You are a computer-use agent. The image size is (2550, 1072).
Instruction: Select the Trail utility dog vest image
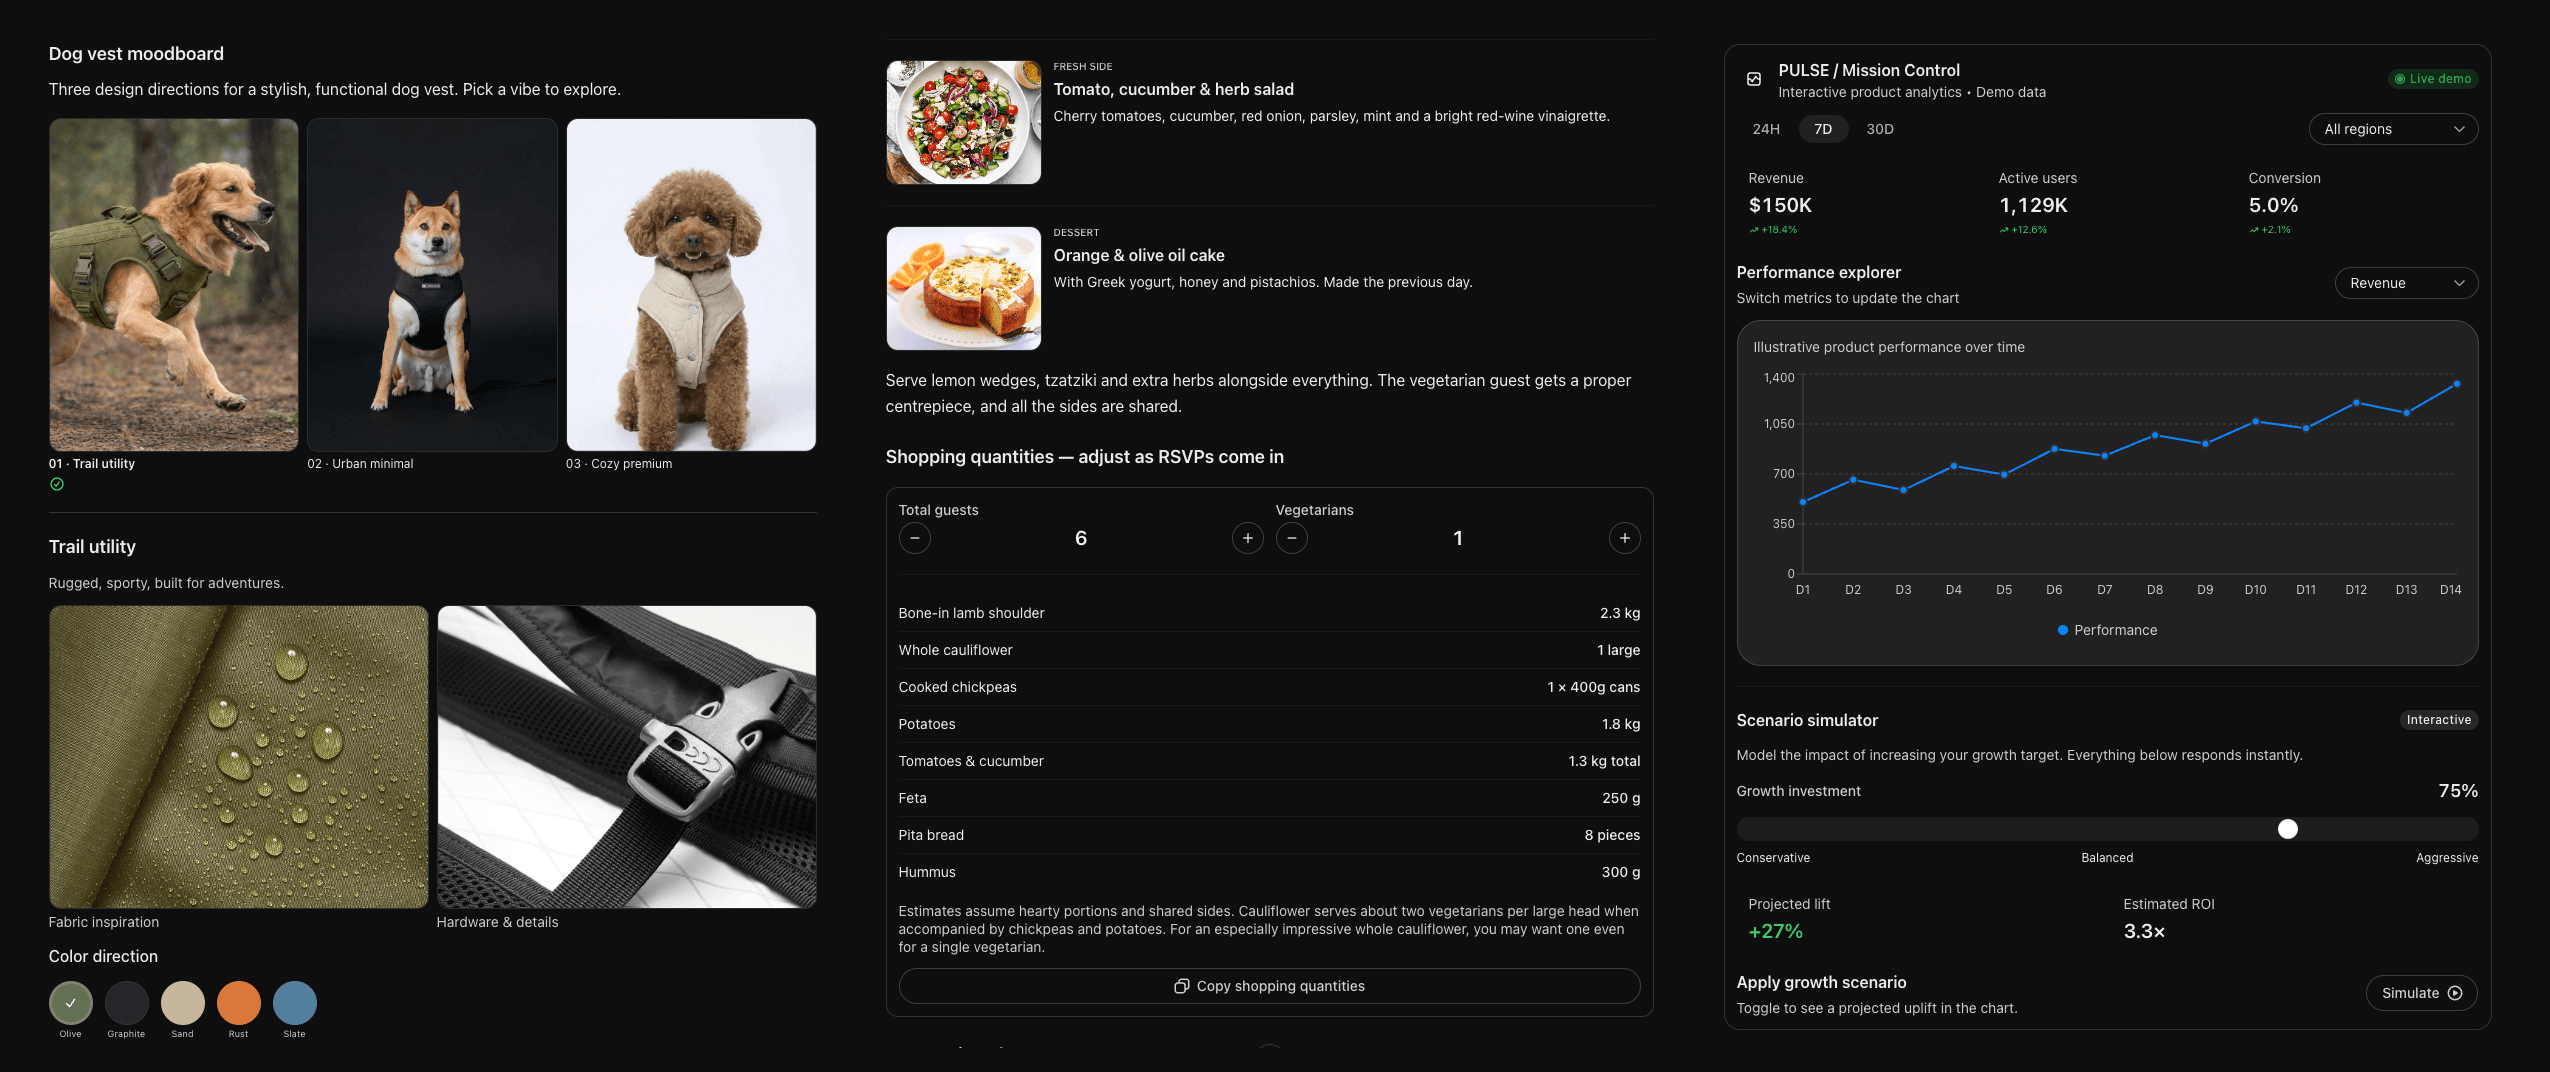click(x=174, y=285)
